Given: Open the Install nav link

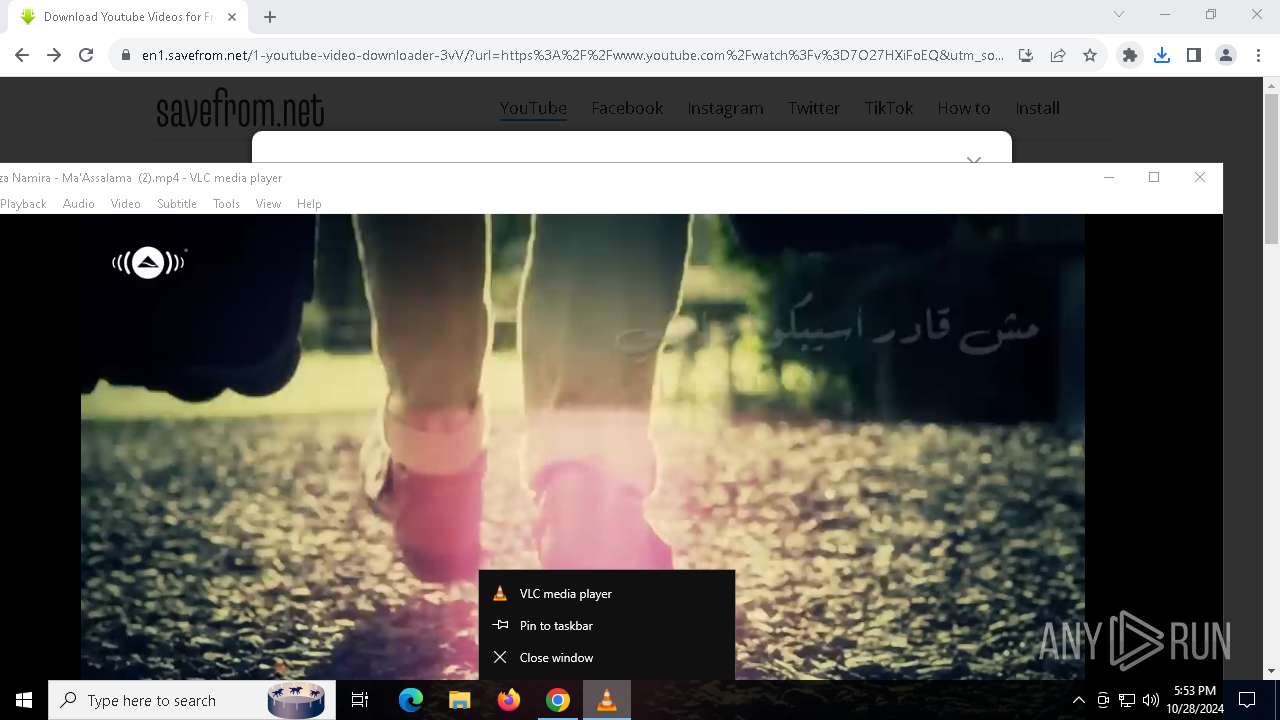Looking at the screenshot, I should [x=1037, y=108].
